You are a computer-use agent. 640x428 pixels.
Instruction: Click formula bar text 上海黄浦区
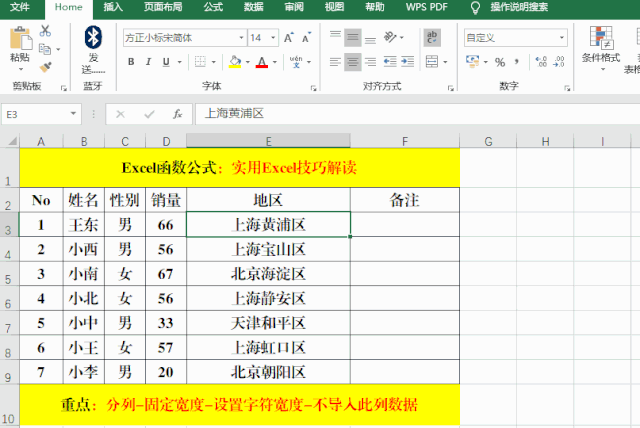point(234,113)
